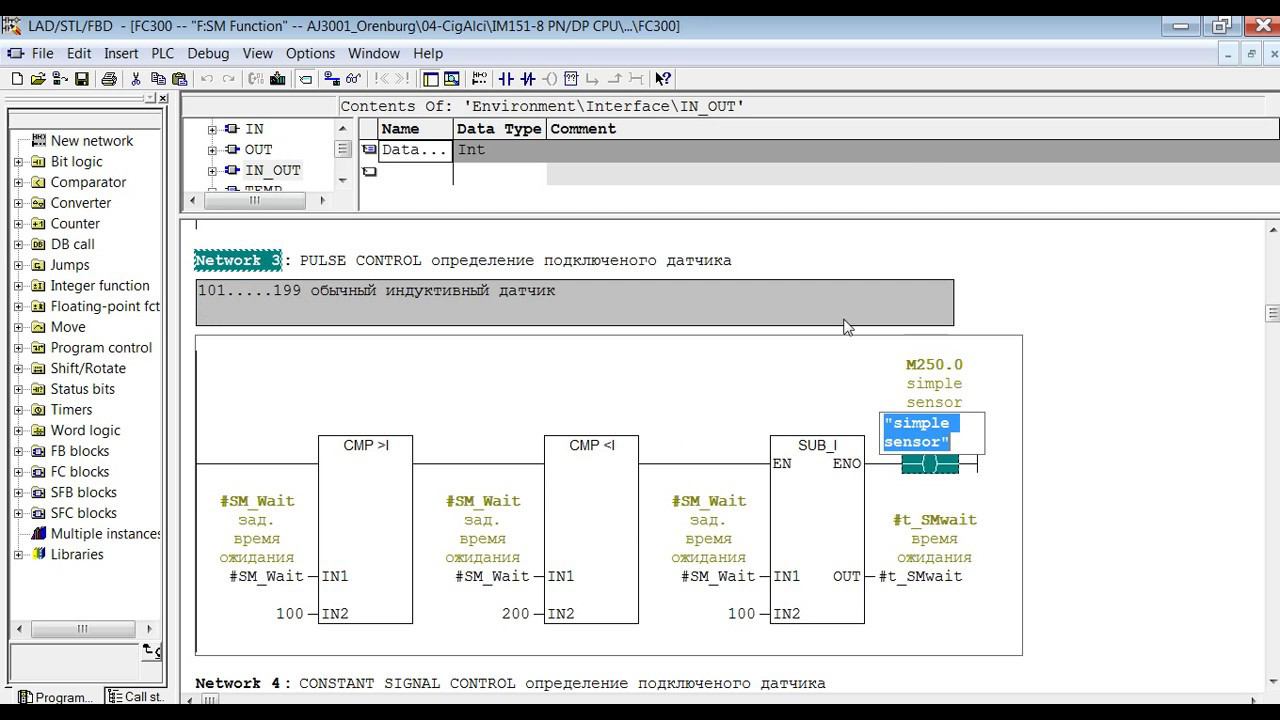The height and width of the screenshot is (720, 1280).
Task: Click the Cut scissors icon
Action: pos(135,79)
